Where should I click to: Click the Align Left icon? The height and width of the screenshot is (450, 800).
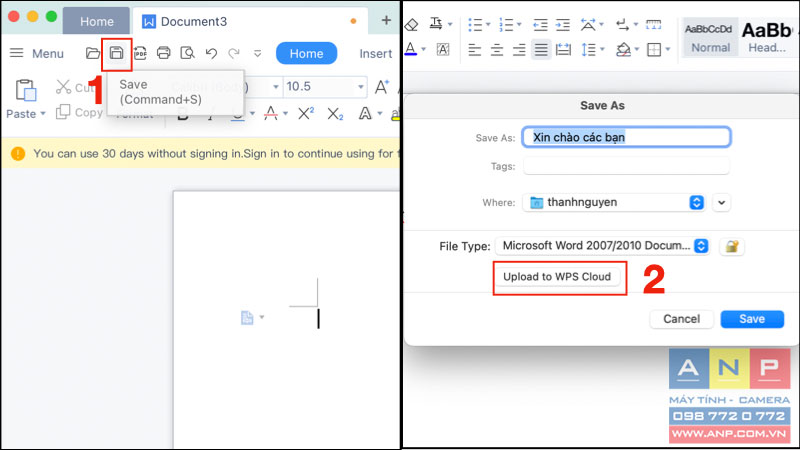pyautogui.click(x=474, y=50)
